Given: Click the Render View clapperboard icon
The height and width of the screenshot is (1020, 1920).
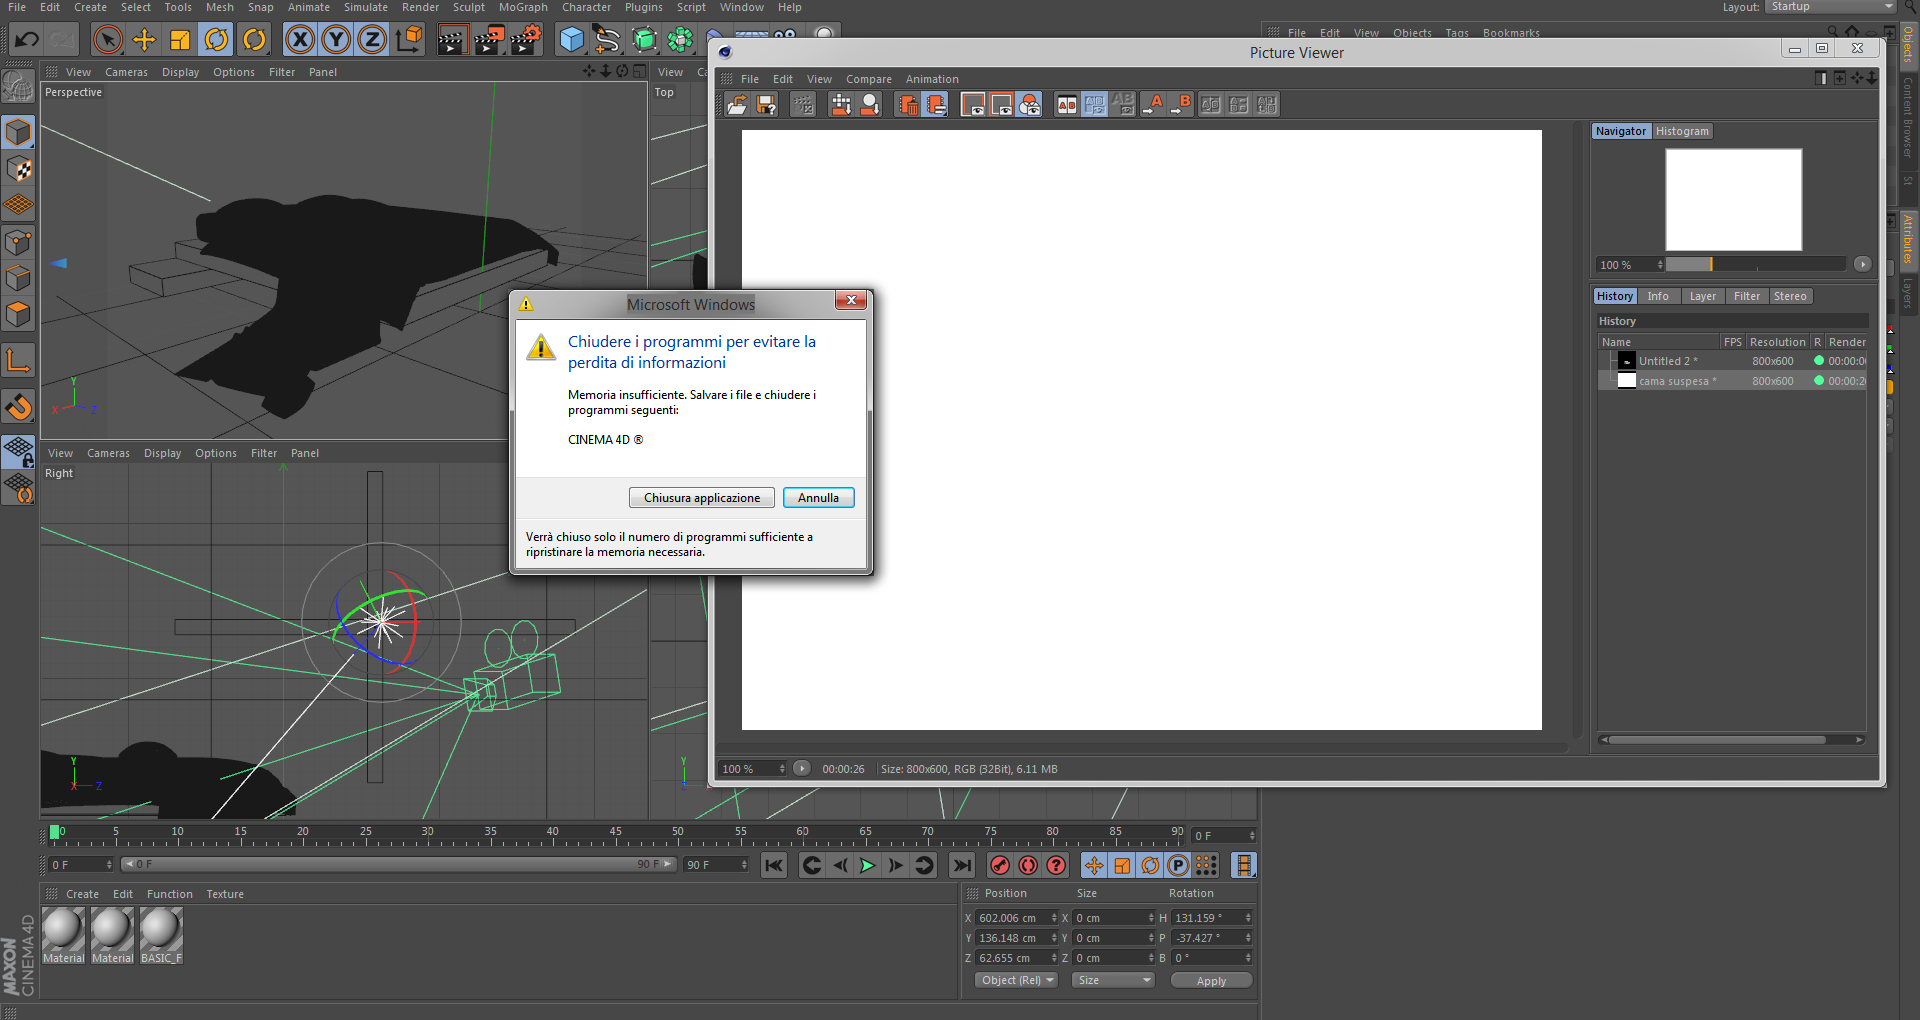Looking at the screenshot, I should [452, 40].
